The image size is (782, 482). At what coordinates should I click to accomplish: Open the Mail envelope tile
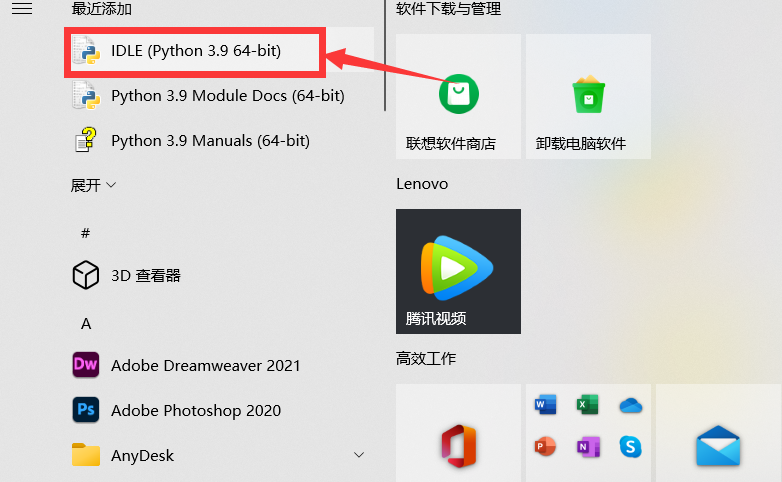click(x=718, y=433)
